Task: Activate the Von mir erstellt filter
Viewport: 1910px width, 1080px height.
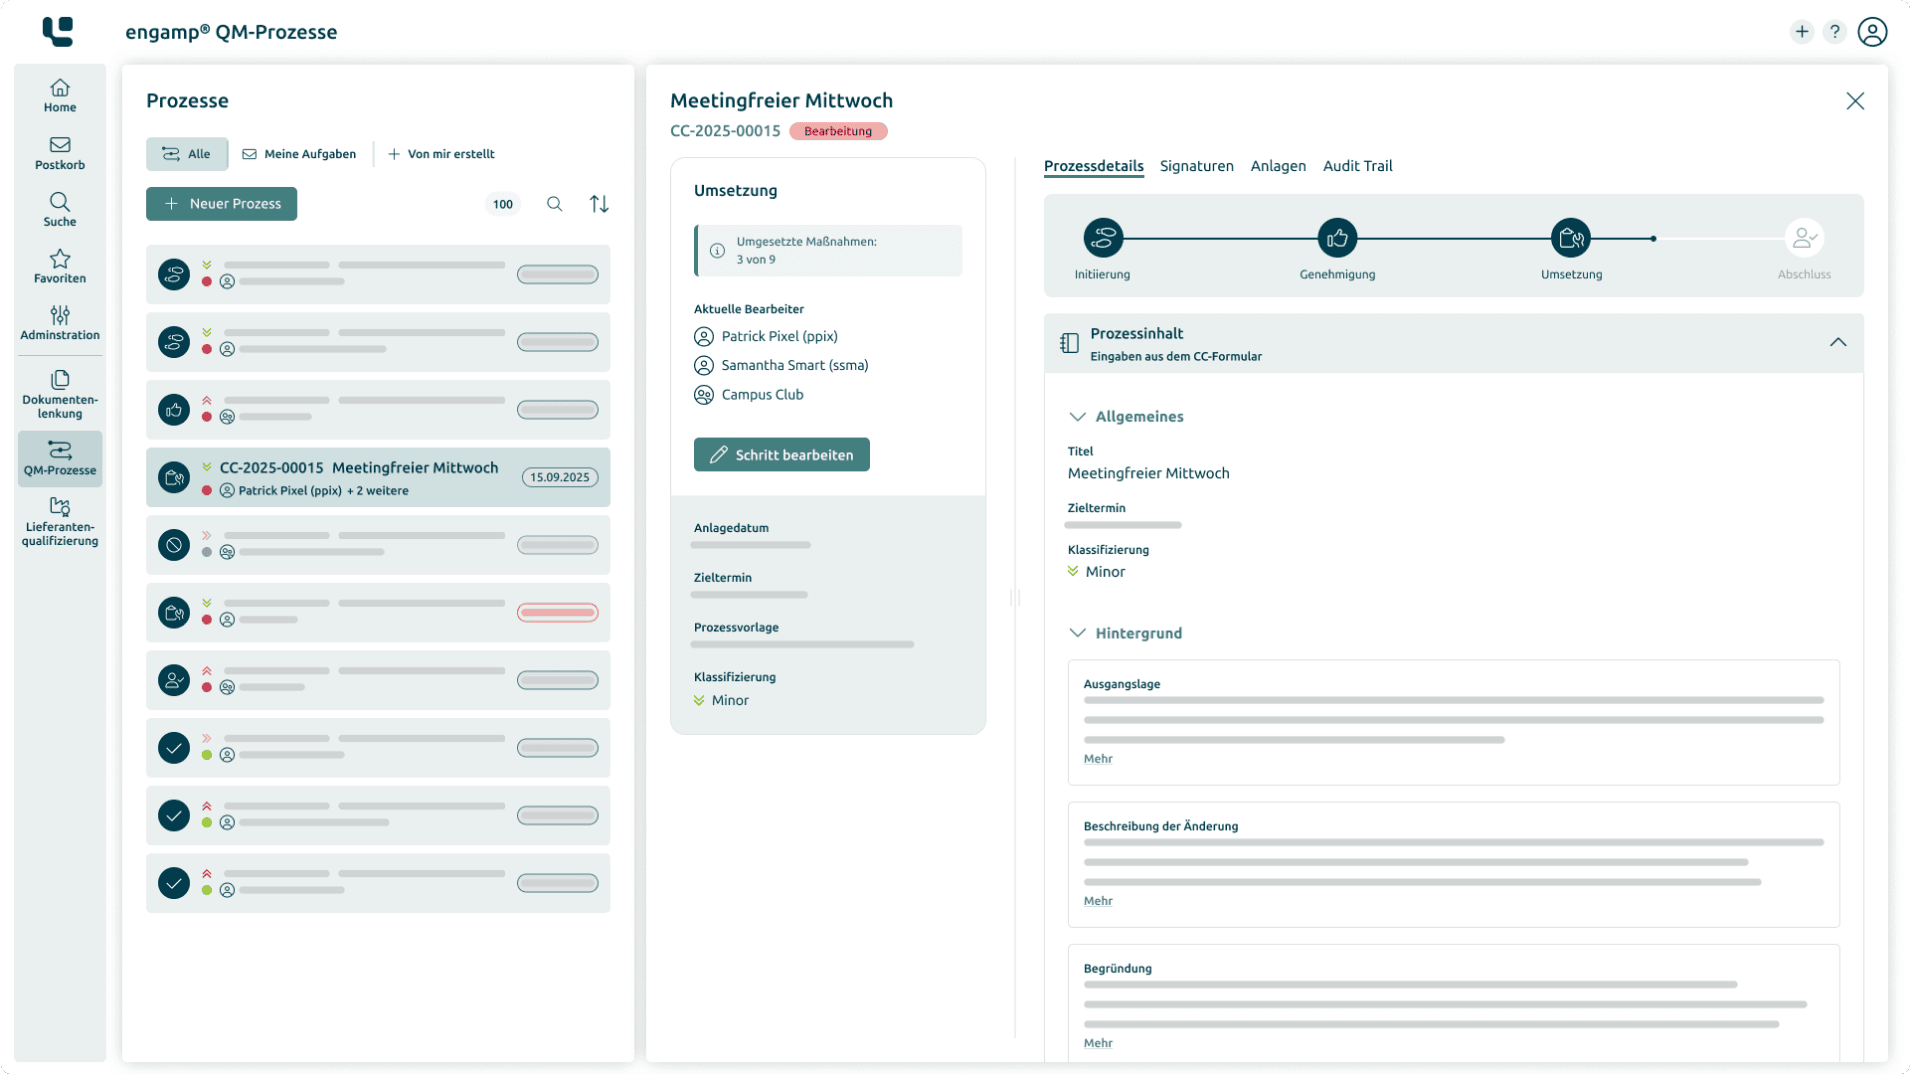Action: pyautogui.click(x=441, y=153)
